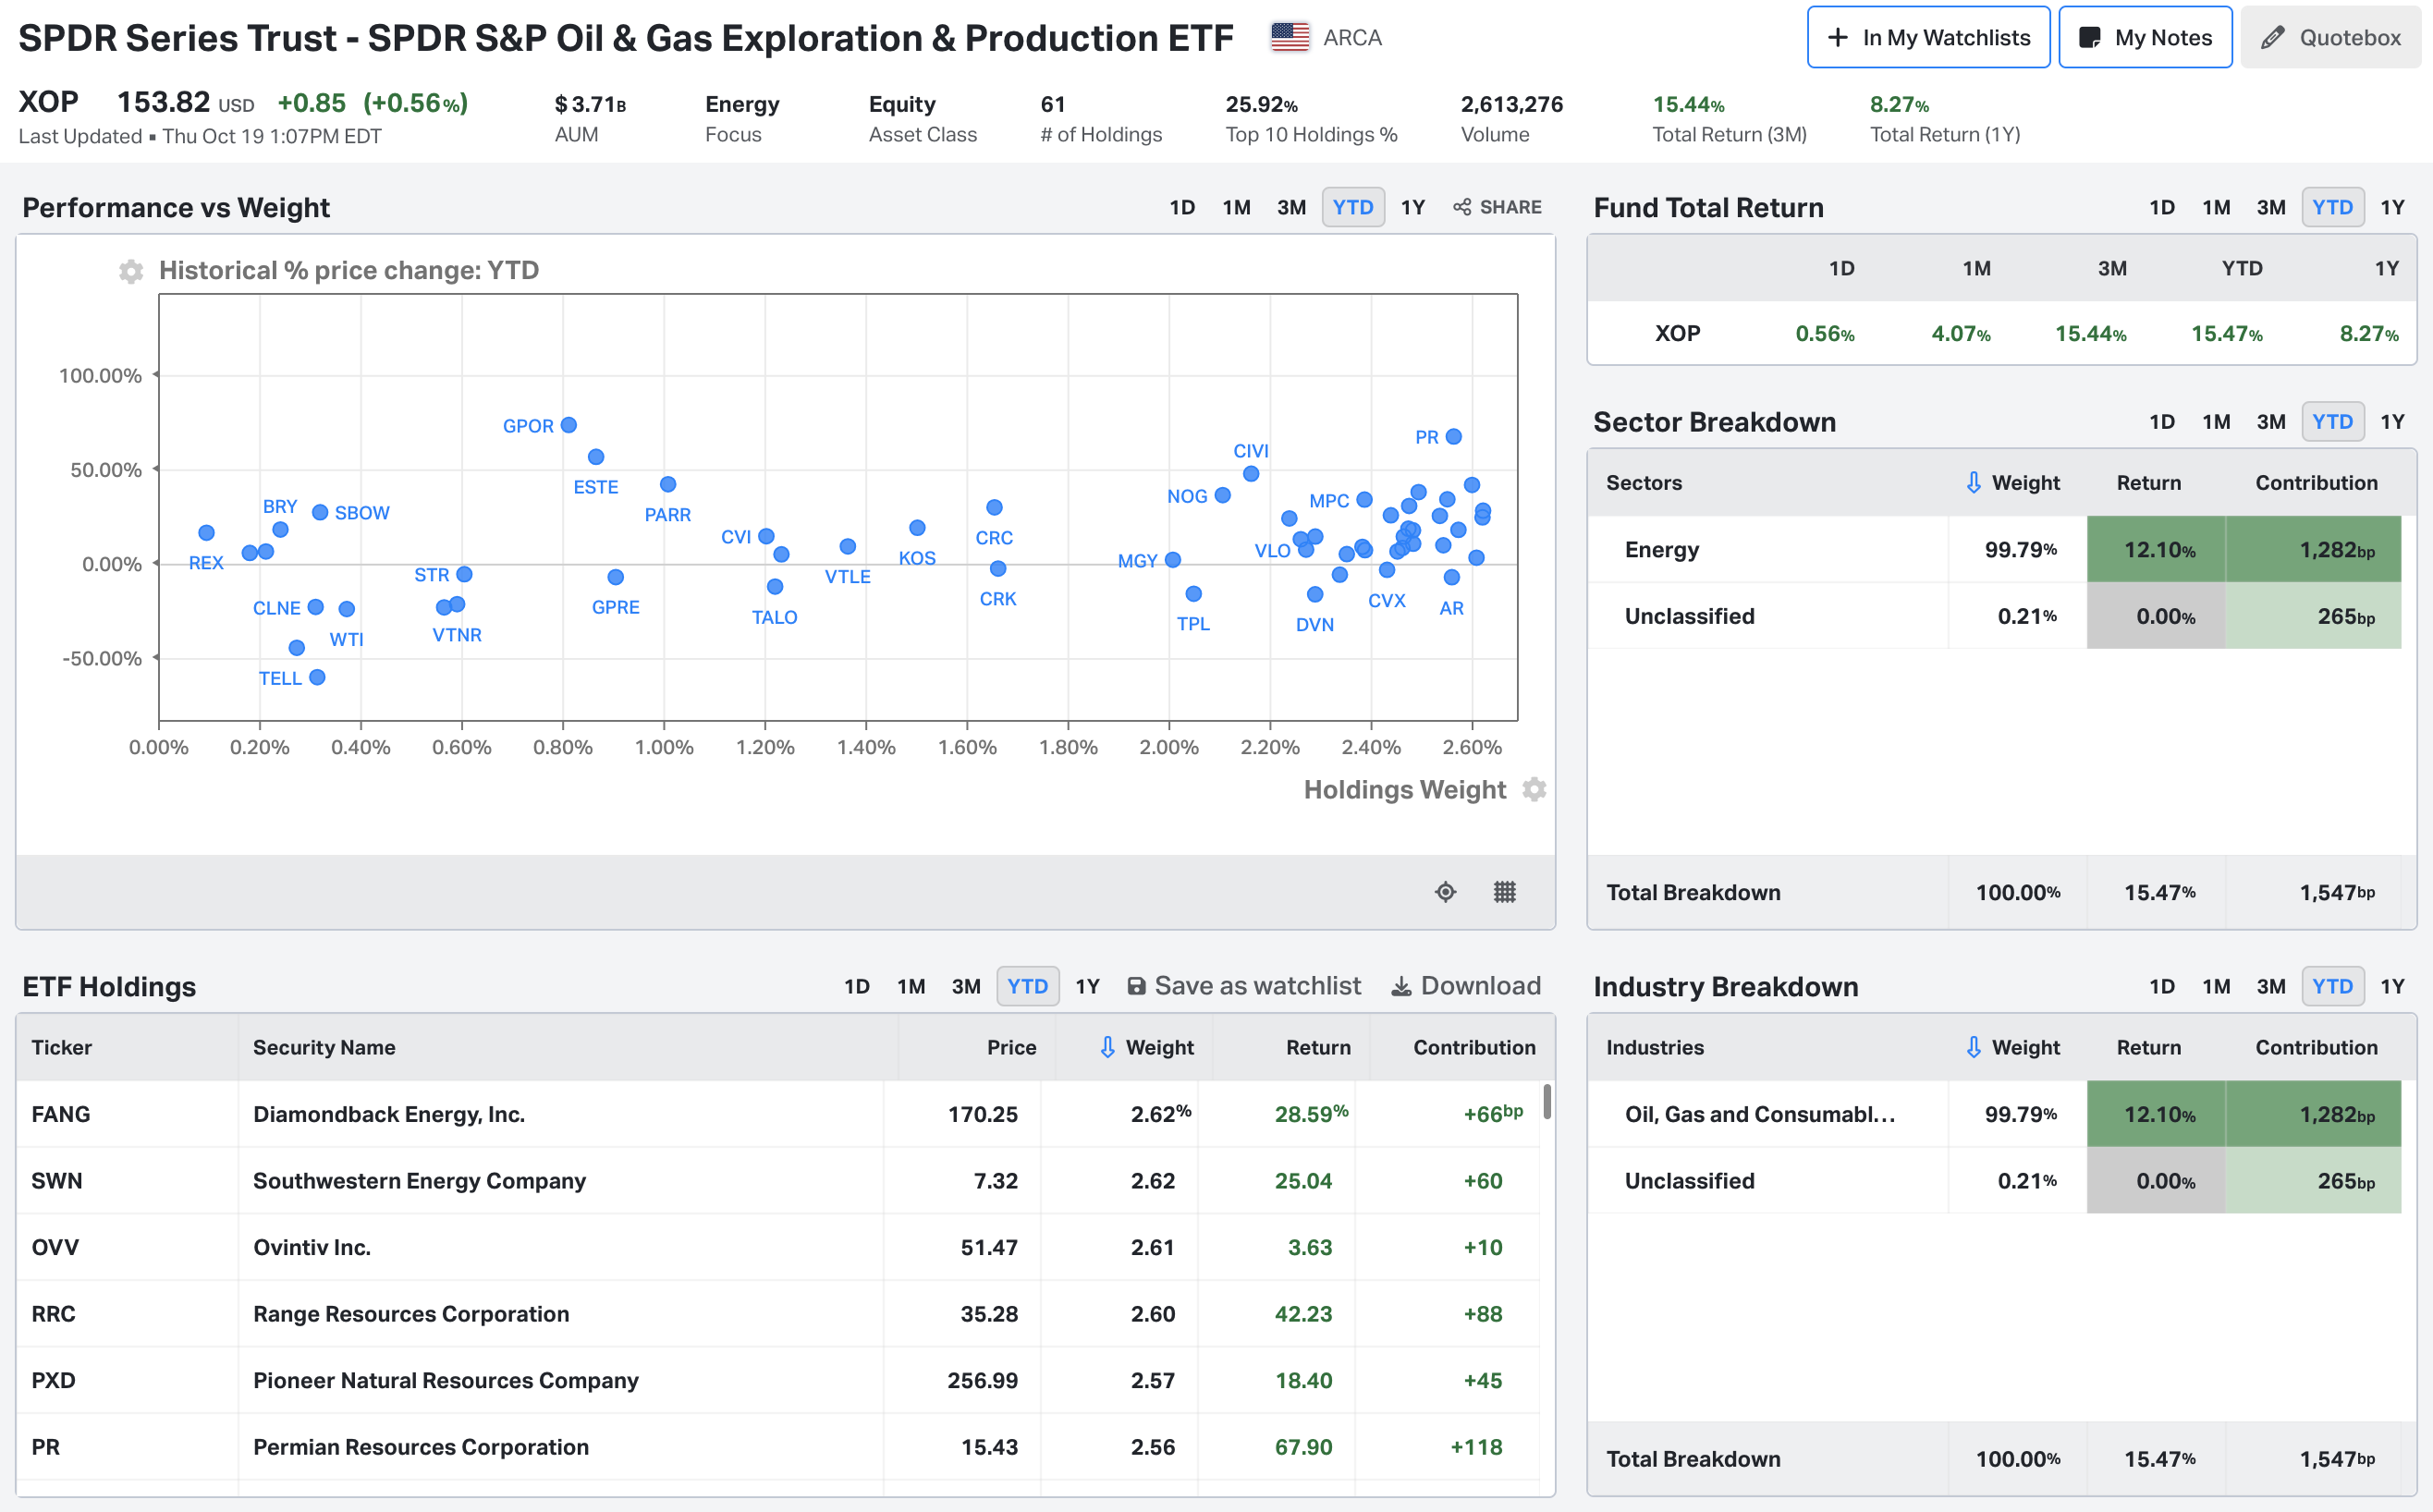Click the crosshair recenter icon below the chart
Screen dimensions: 2433x1512
click(x=1445, y=892)
